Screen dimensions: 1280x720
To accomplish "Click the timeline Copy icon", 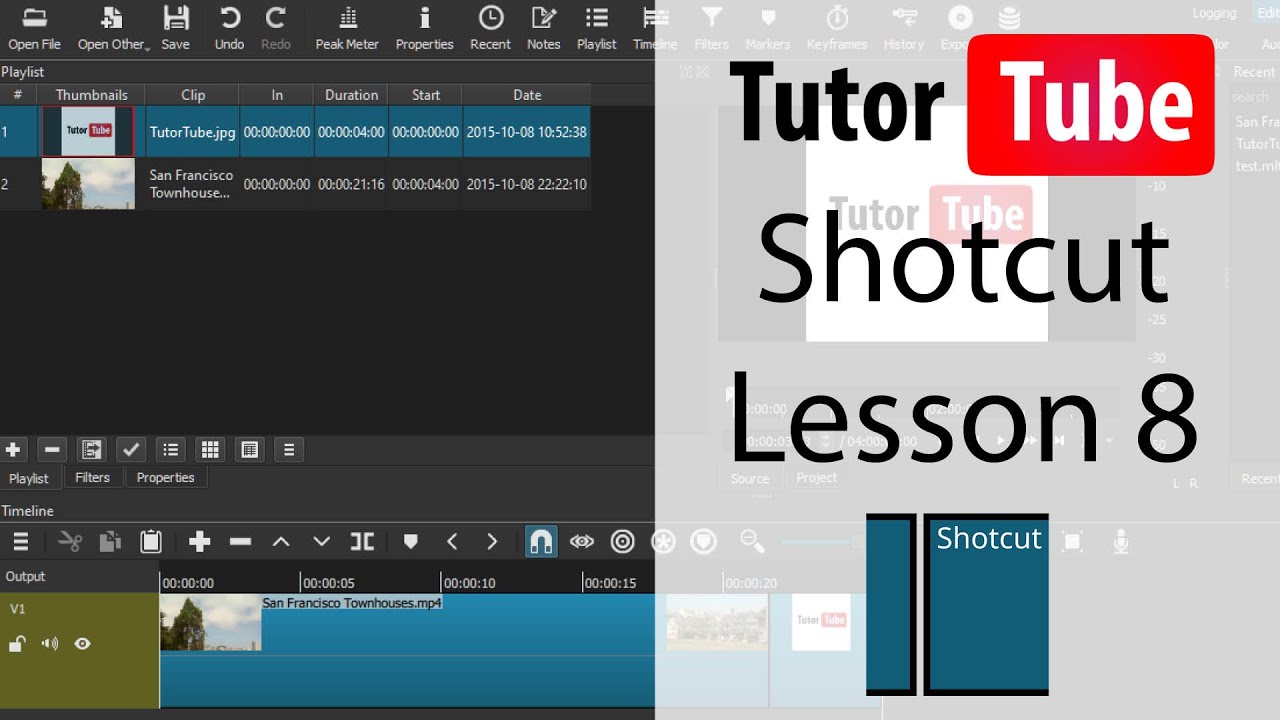I will pos(110,542).
